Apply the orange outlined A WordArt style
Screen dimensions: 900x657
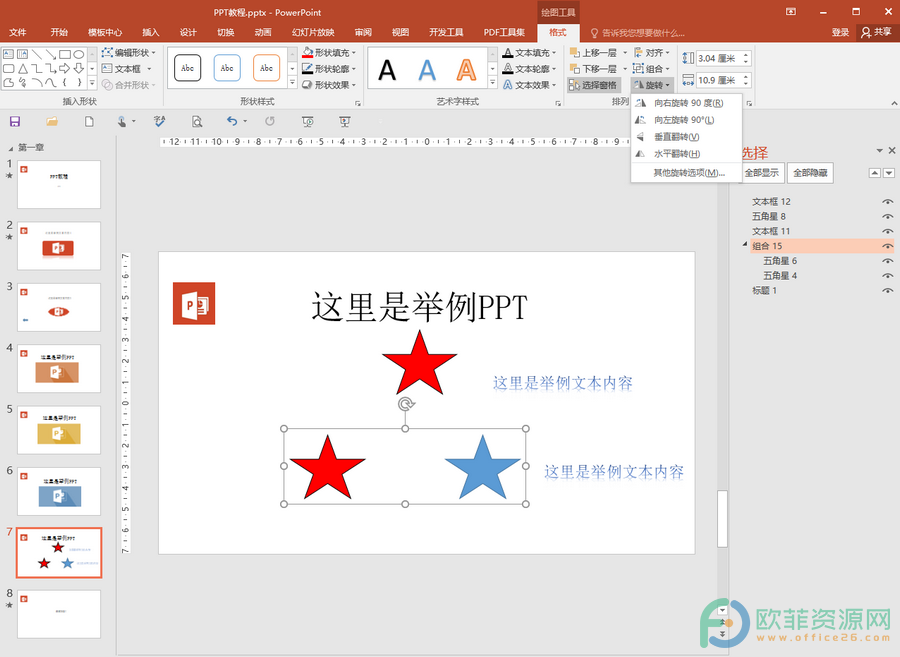[466, 71]
